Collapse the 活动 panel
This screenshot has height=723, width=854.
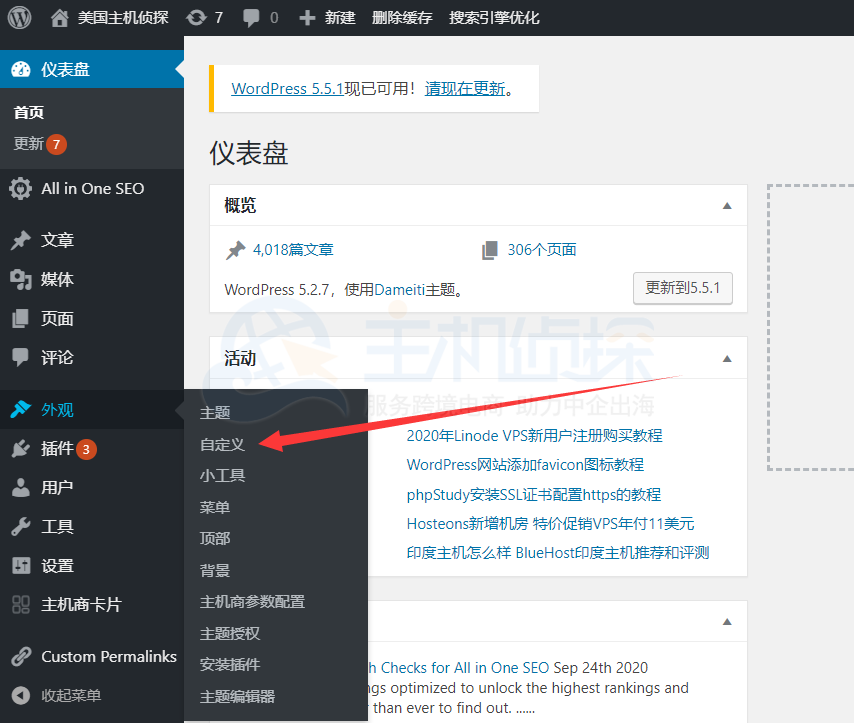pyautogui.click(x=727, y=357)
